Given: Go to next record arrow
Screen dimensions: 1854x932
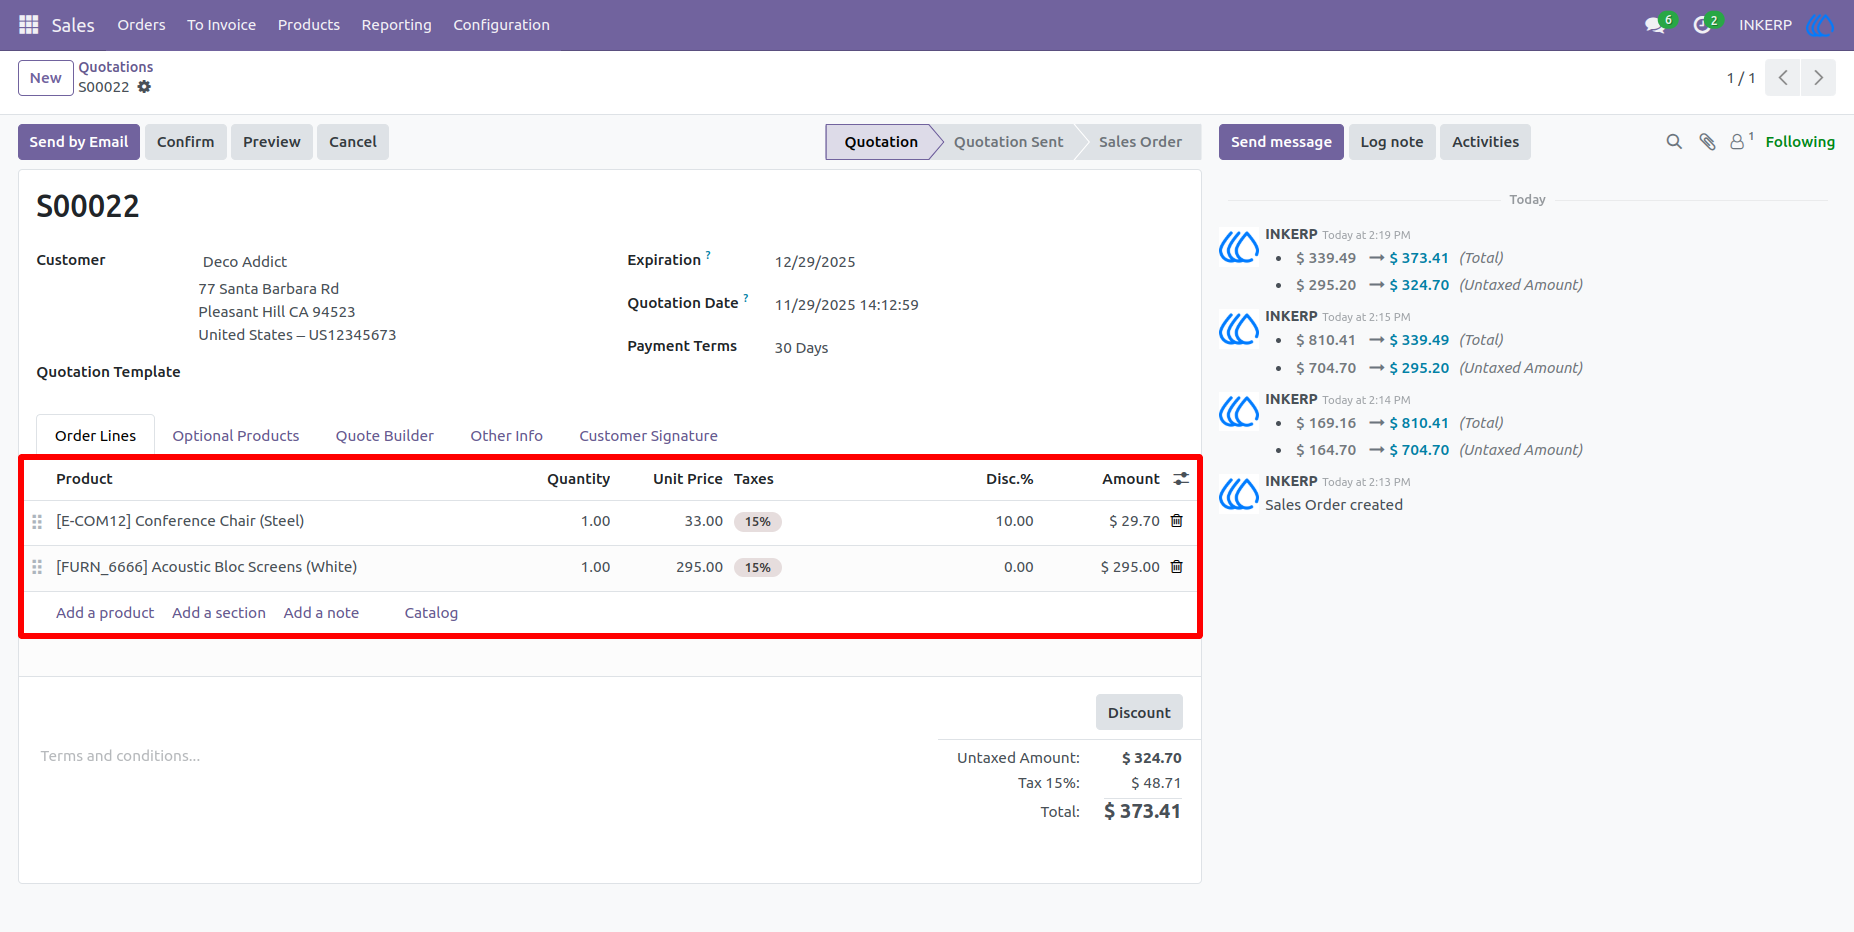Looking at the screenshot, I should point(1818,78).
